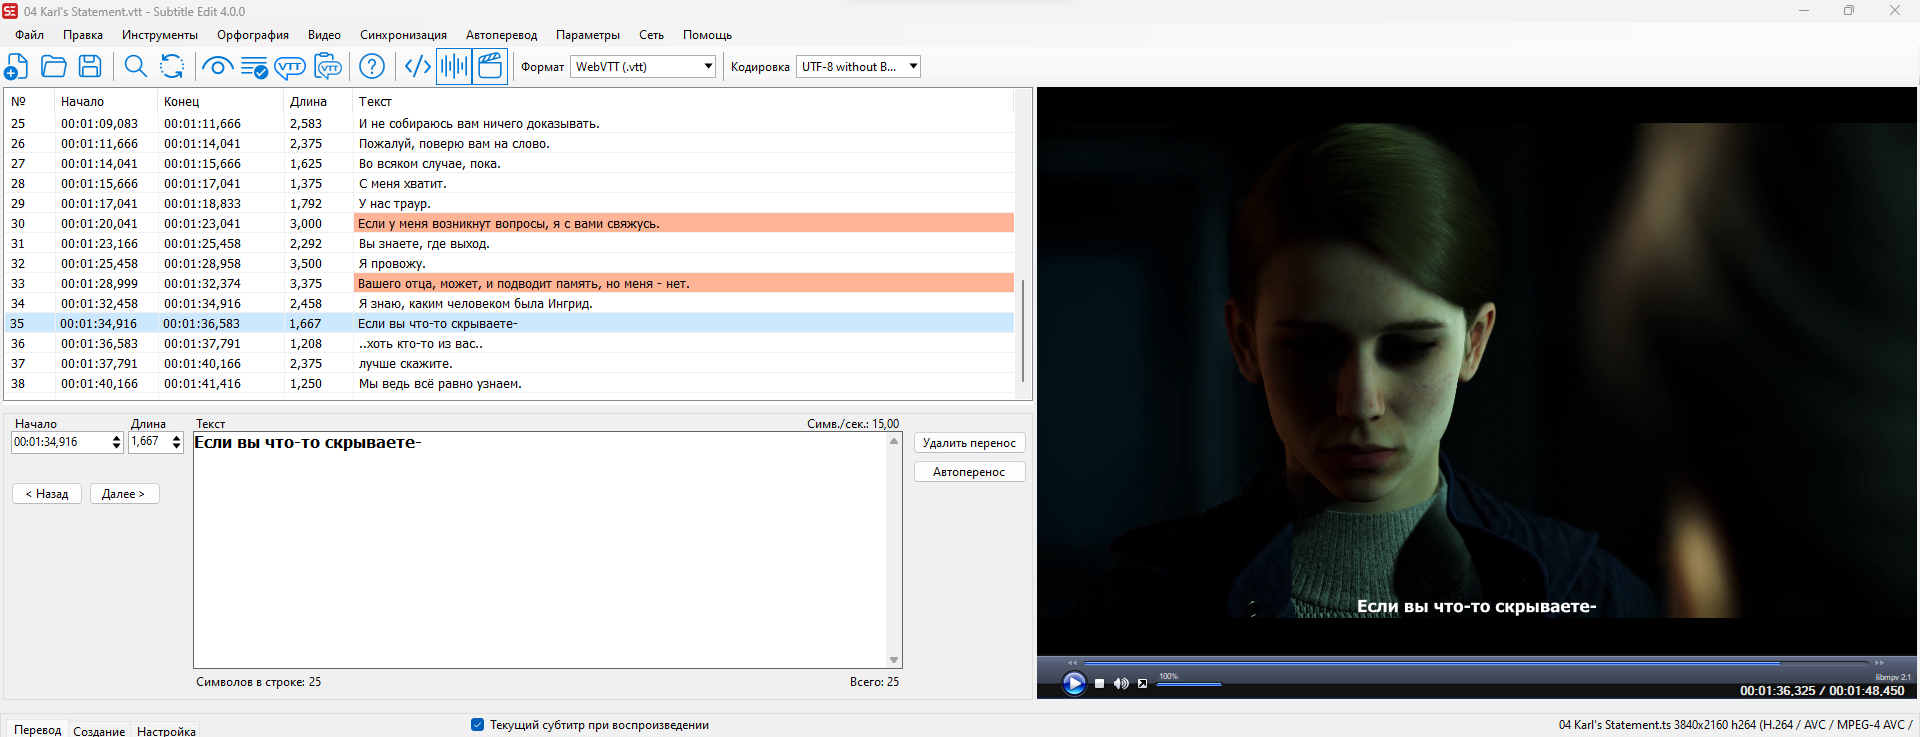Select row 29 'У нас траур.'

[x=509, y=203]
